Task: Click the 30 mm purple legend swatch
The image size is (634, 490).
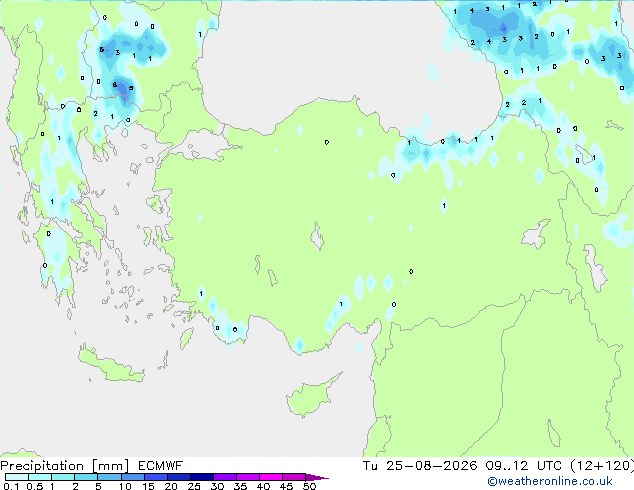Action: tap(224, 477)
